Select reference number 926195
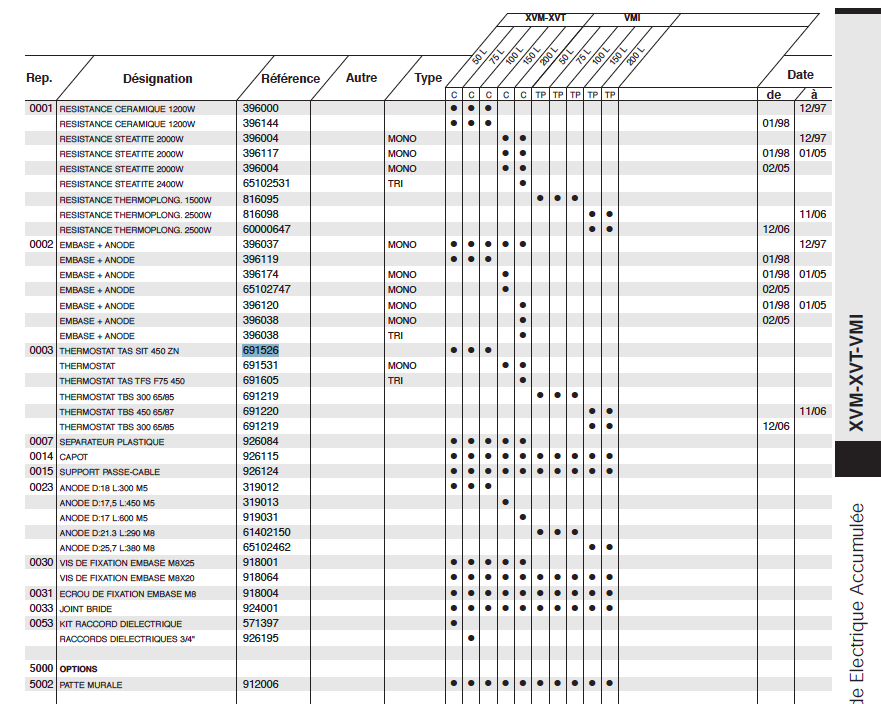The height and width of the screenshot is (704, 881). [261, 638]
